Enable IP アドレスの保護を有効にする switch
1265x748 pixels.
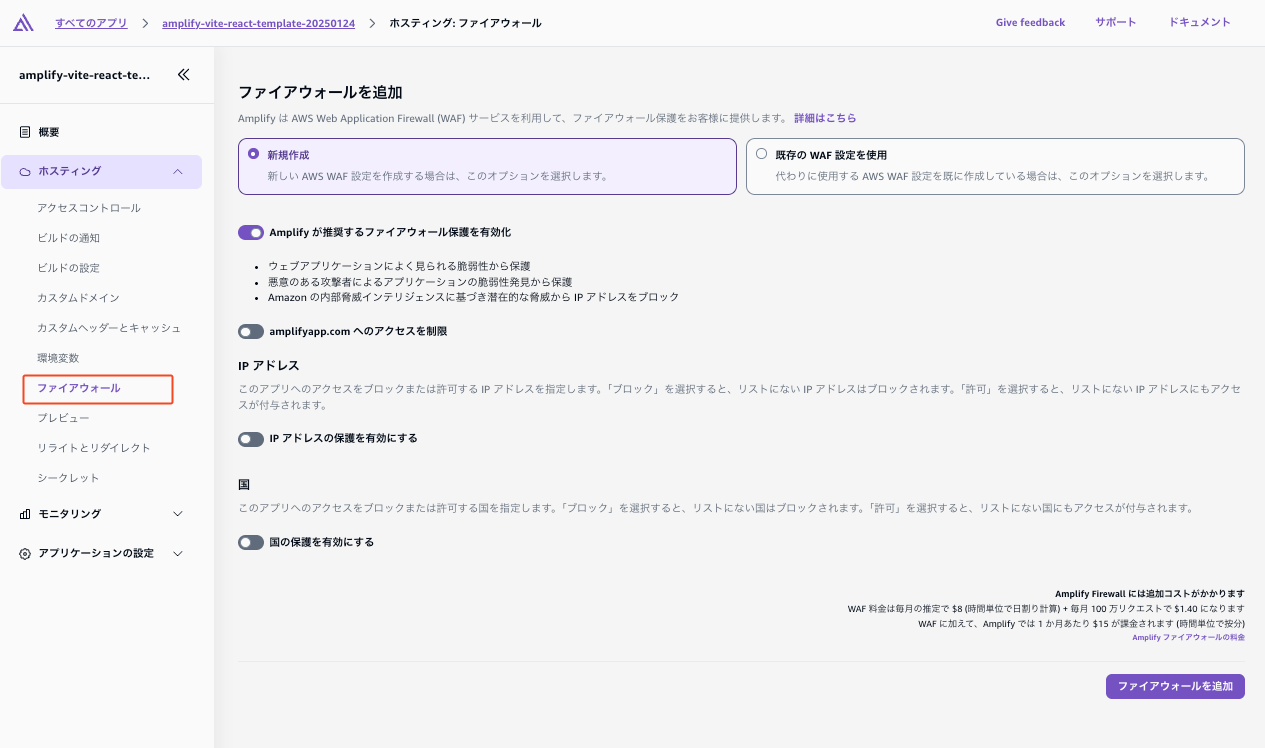tap(251, 438)
